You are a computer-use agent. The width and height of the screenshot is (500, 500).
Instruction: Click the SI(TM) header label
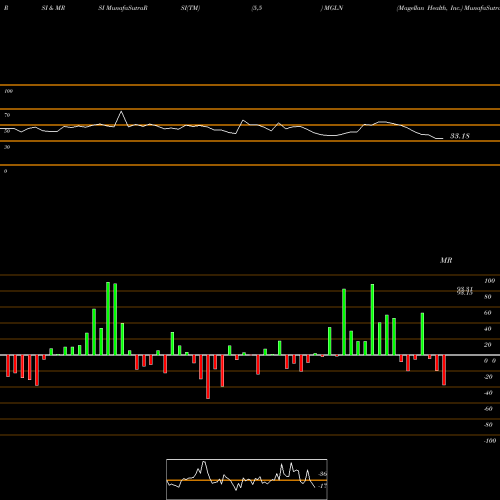(x=190, y=8)
